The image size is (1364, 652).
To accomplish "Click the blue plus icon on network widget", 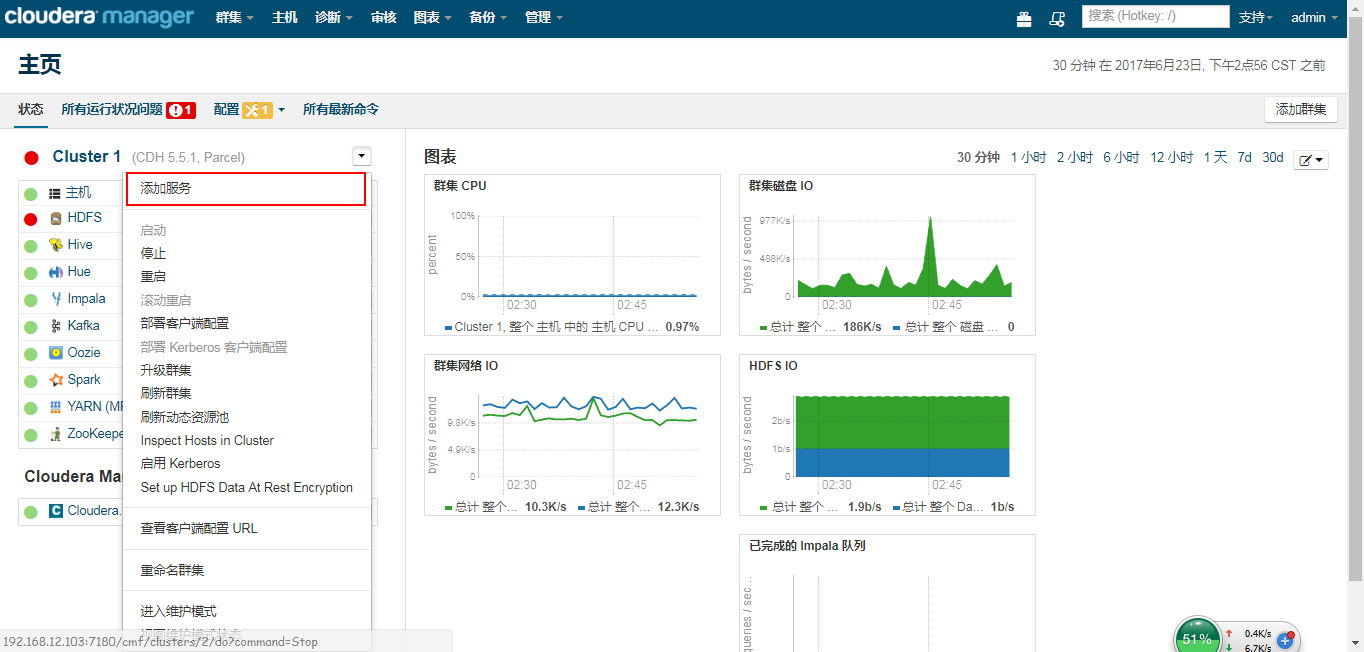I will pos(1286,640).
